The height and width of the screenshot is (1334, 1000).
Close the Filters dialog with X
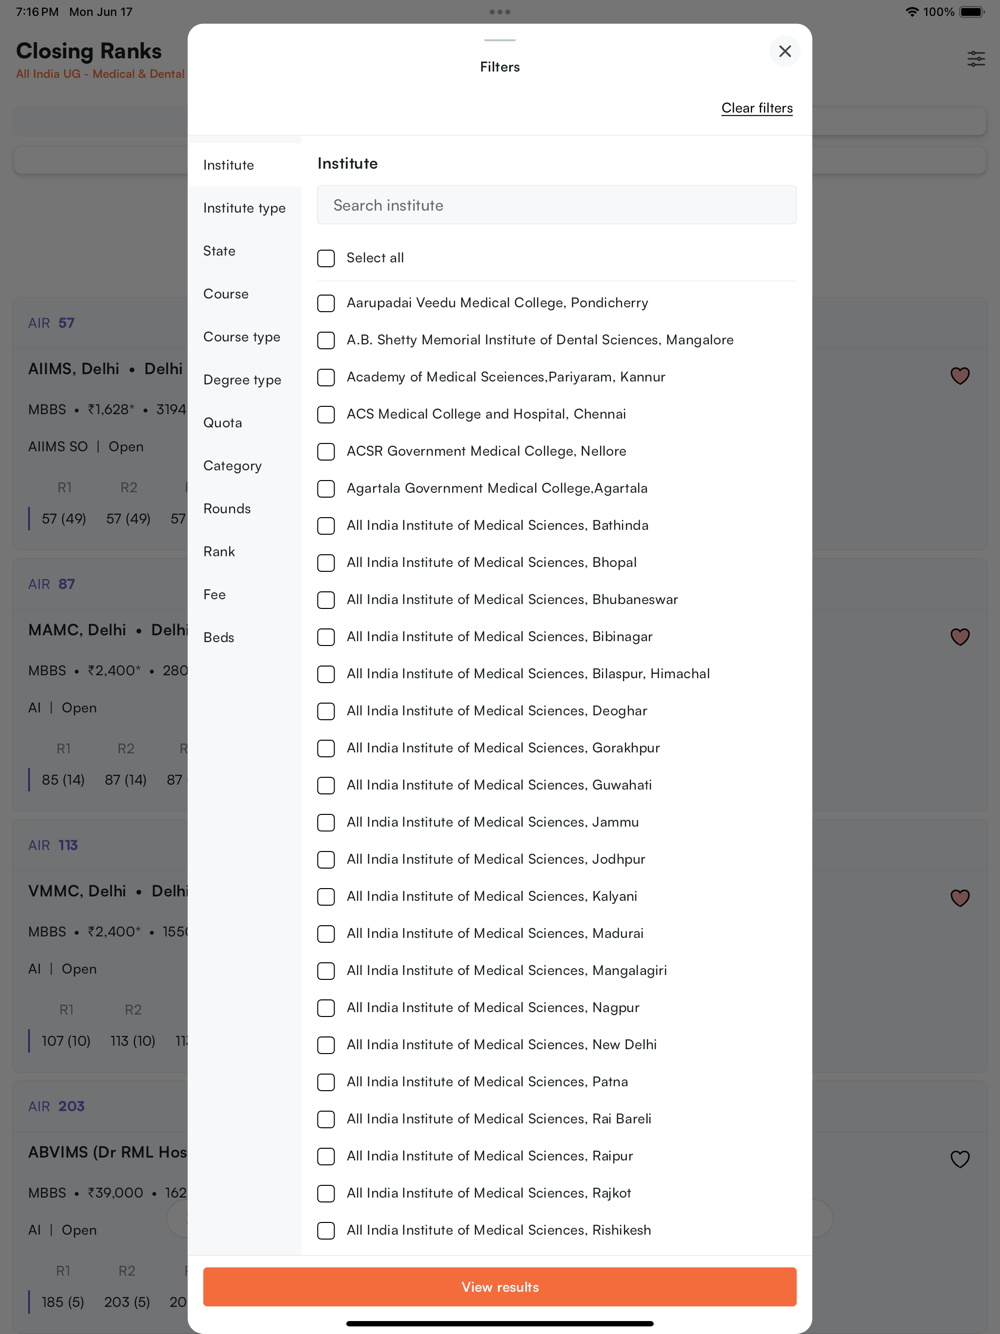pos(785,51)
